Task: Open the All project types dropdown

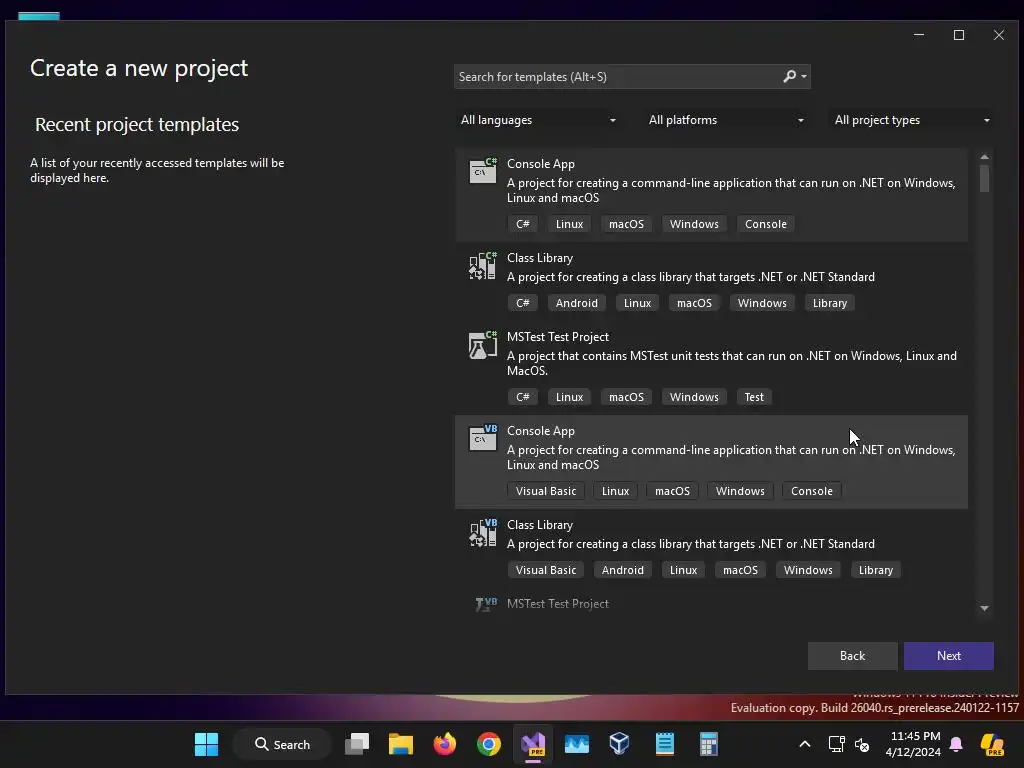Action: coord(912,120)
